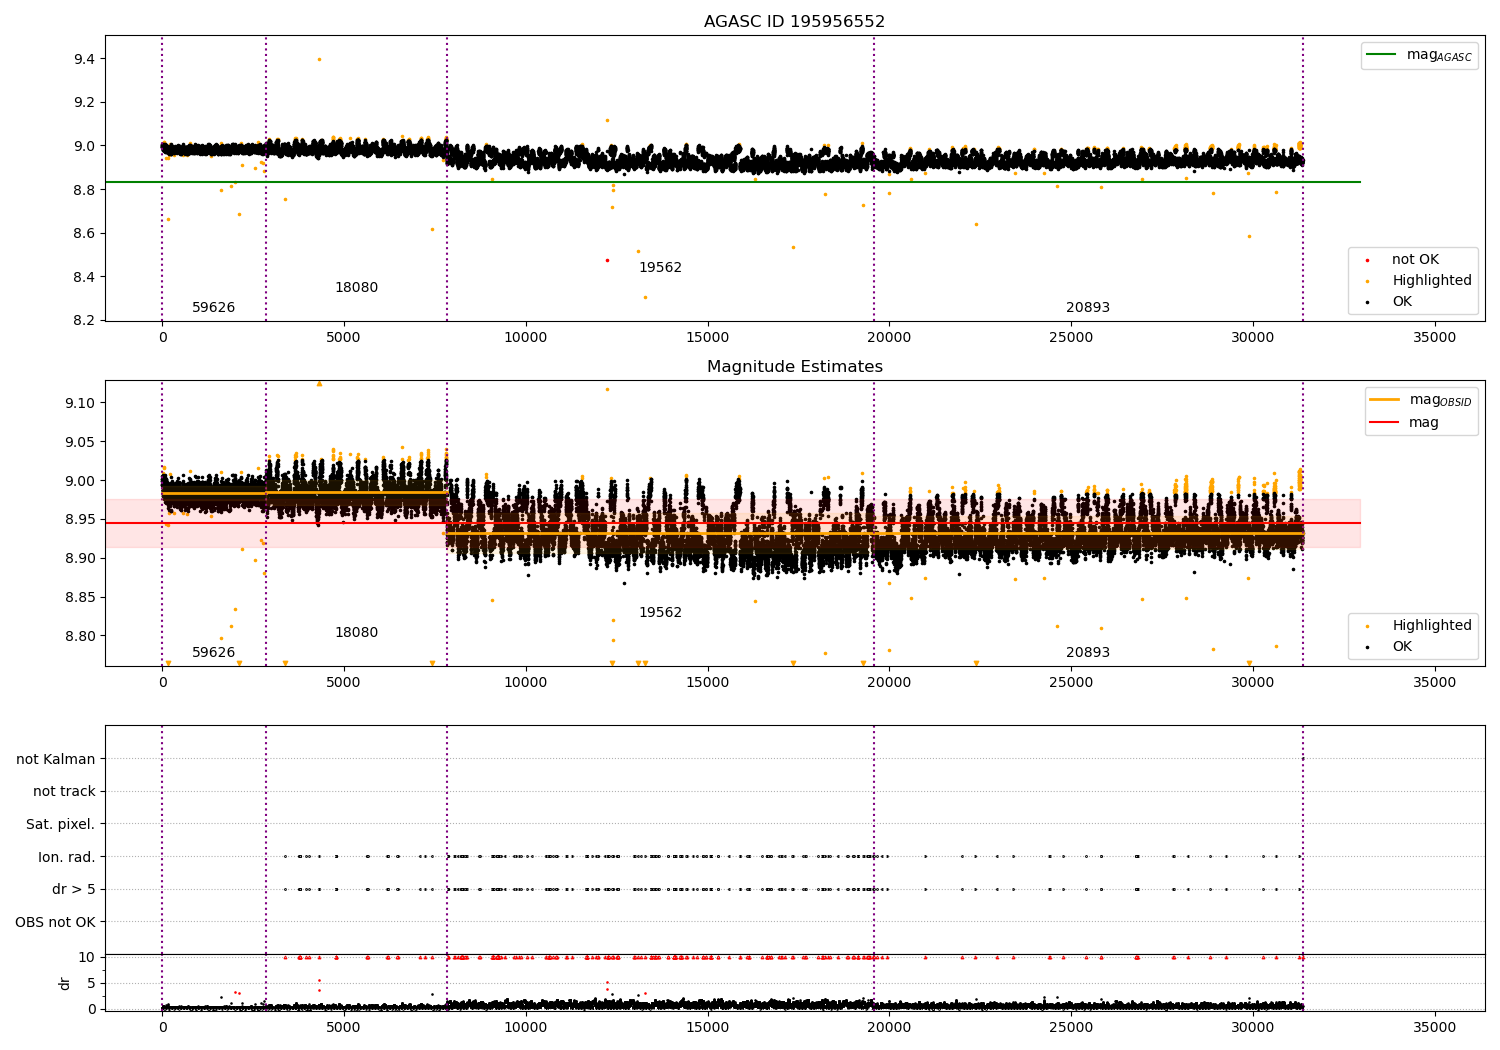Viewport: 1500px width, 1050px height.
Task: Click the 'Magnitude Estimates' subplot title
Action: pyautogui.click(x=794, y=367)
